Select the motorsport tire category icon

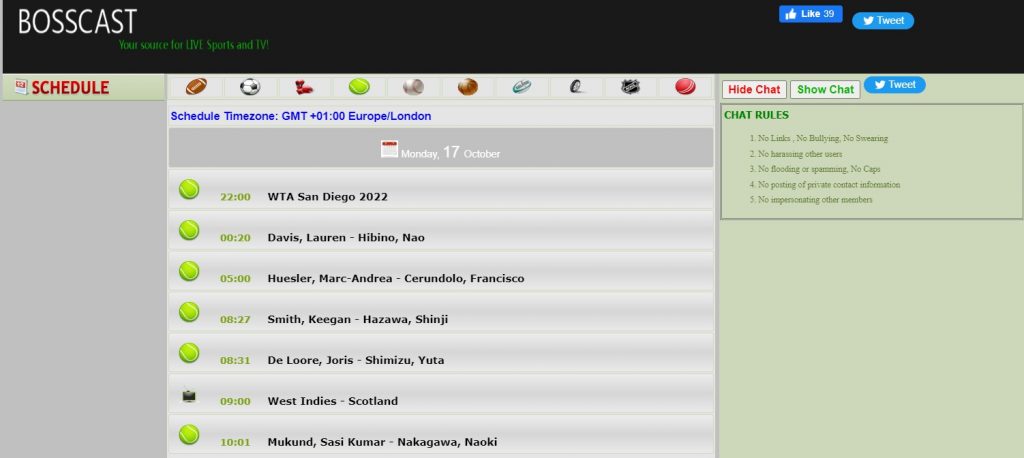pos(576,87)
